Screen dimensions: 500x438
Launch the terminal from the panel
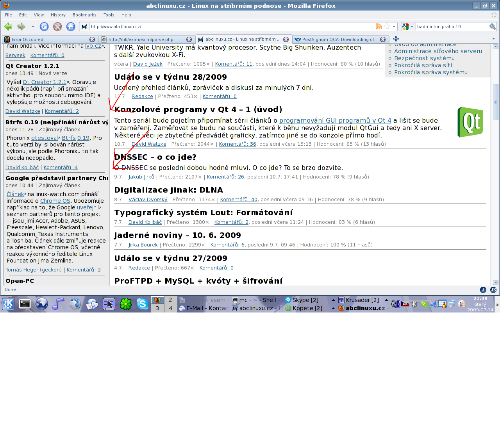(x=25, y=304)
